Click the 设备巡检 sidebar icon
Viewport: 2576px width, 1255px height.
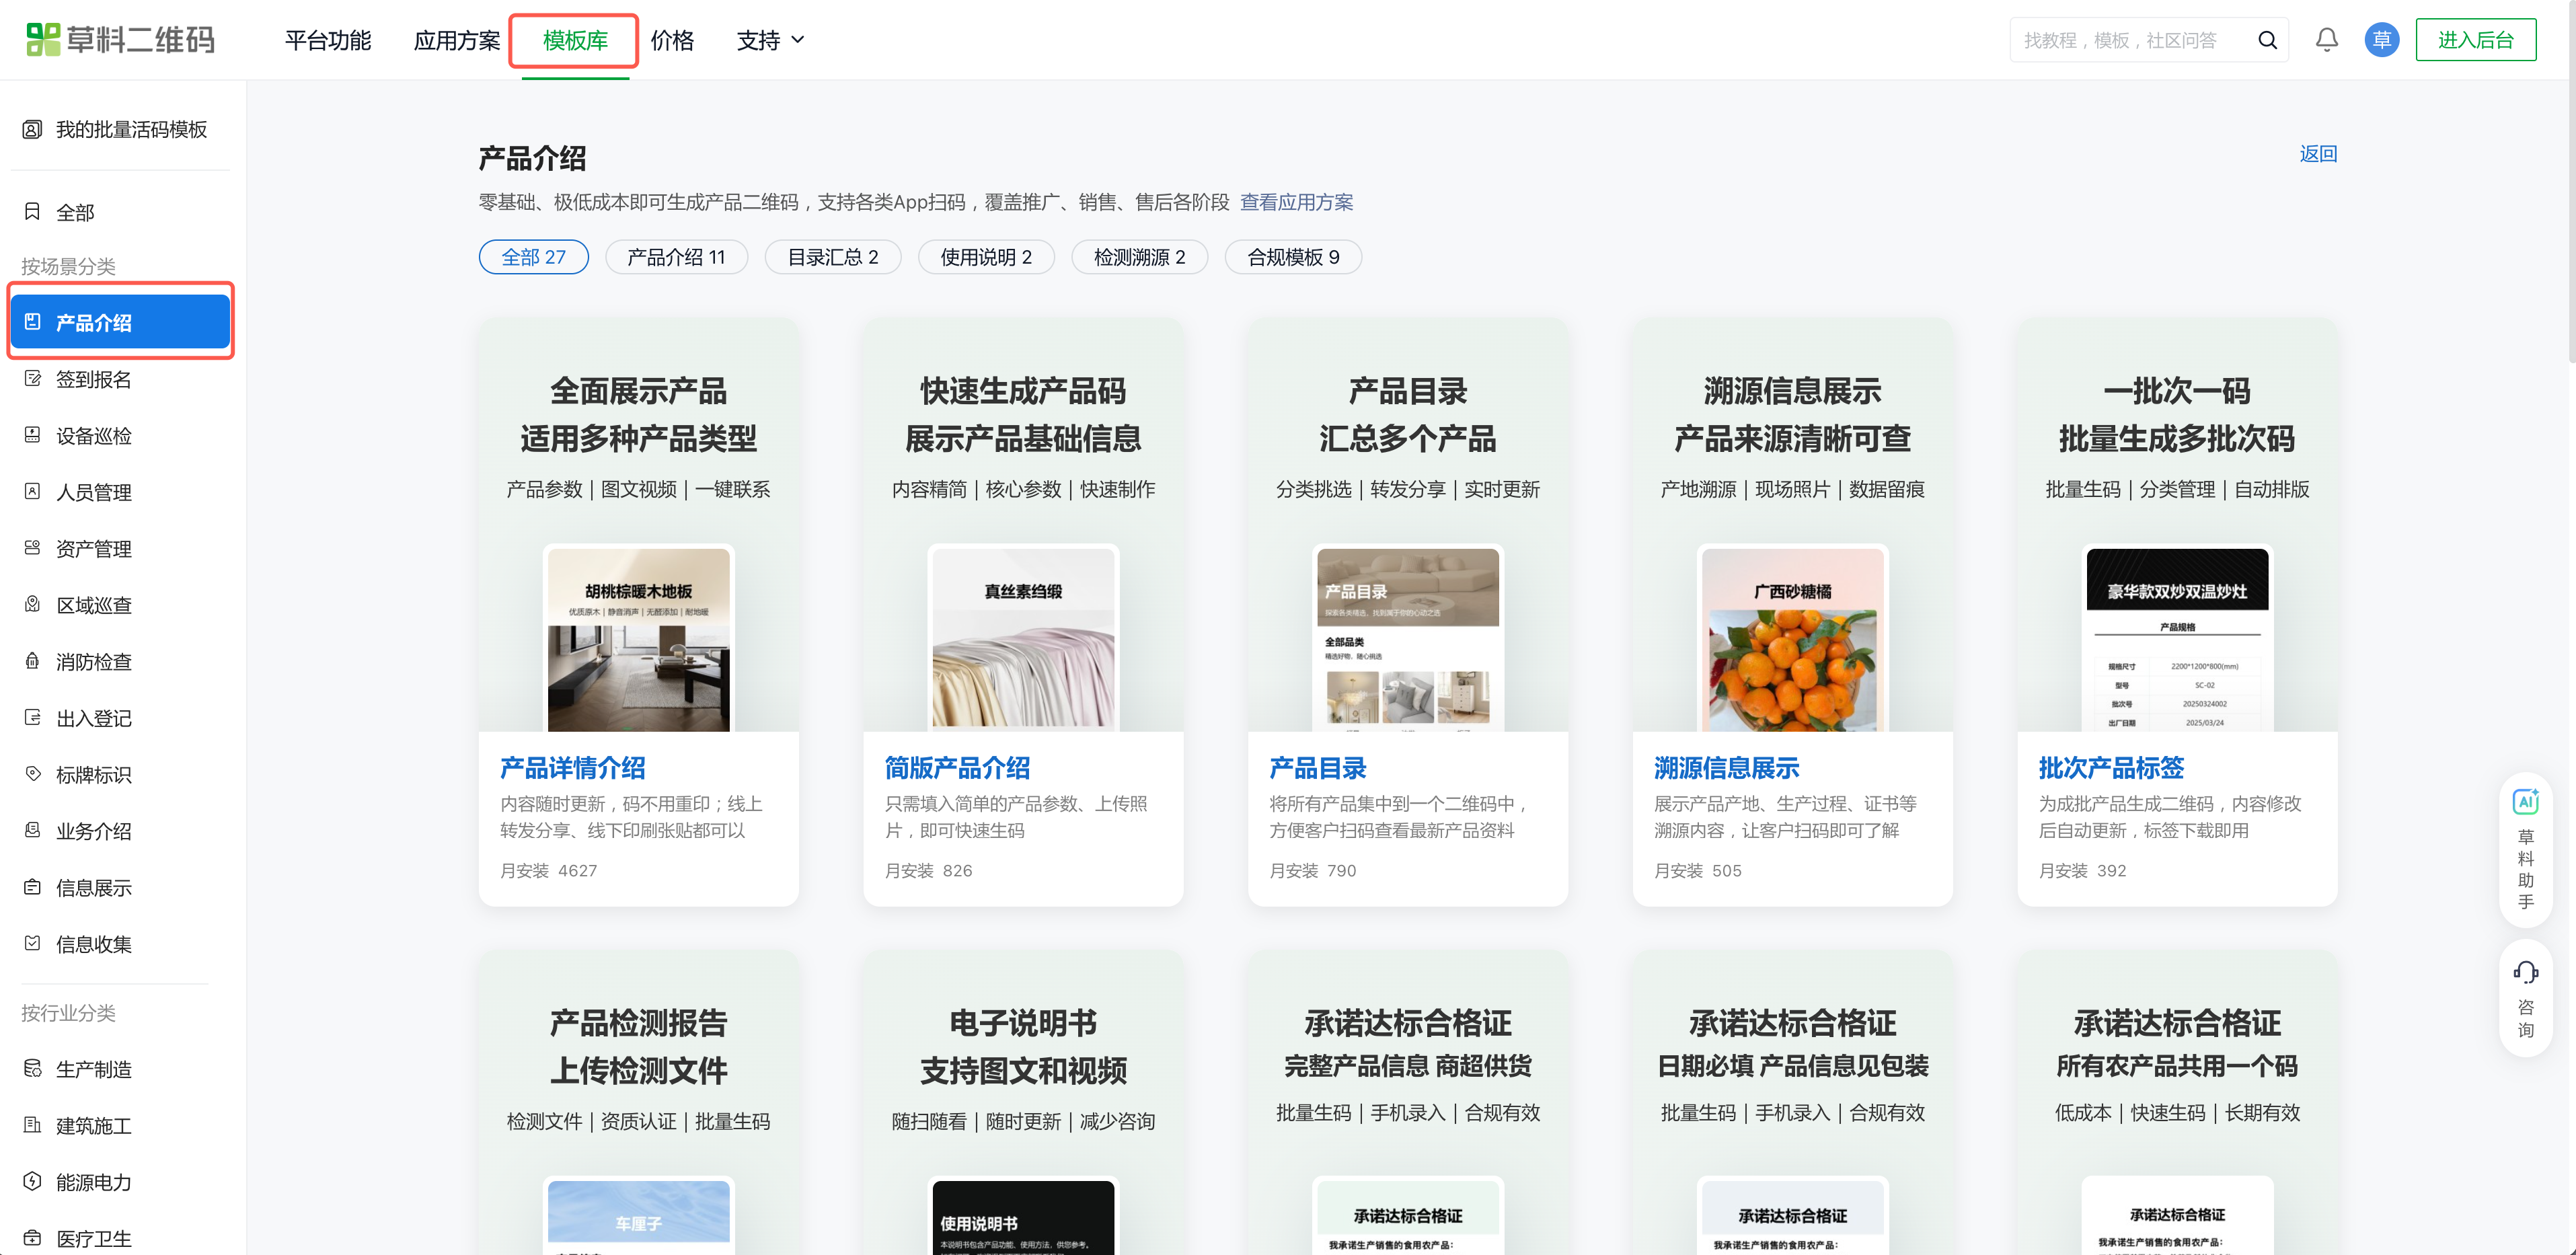pos(32,435)
